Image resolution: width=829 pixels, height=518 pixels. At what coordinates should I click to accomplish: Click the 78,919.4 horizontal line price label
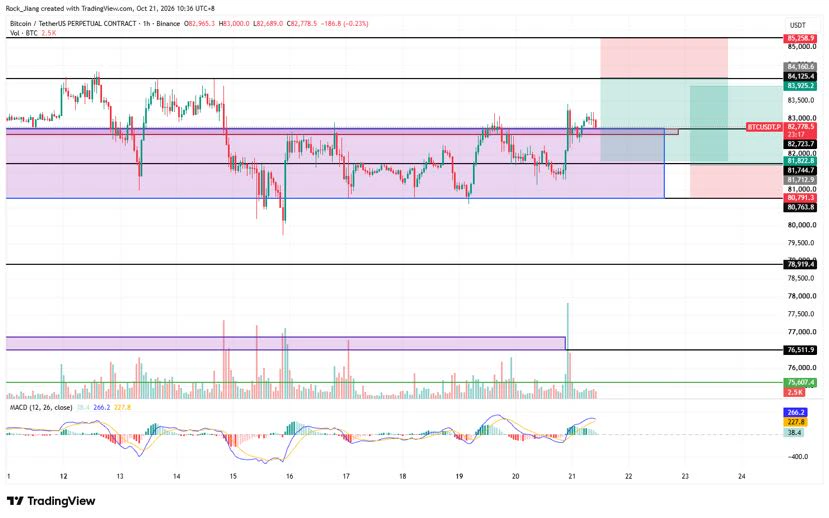[x=799, y=264]
